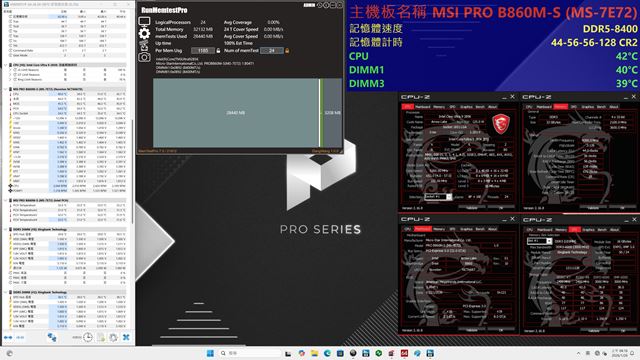Open RunMemtestPro settings gear icon
This screenshot has width=640, height=360.
(144, 33)
